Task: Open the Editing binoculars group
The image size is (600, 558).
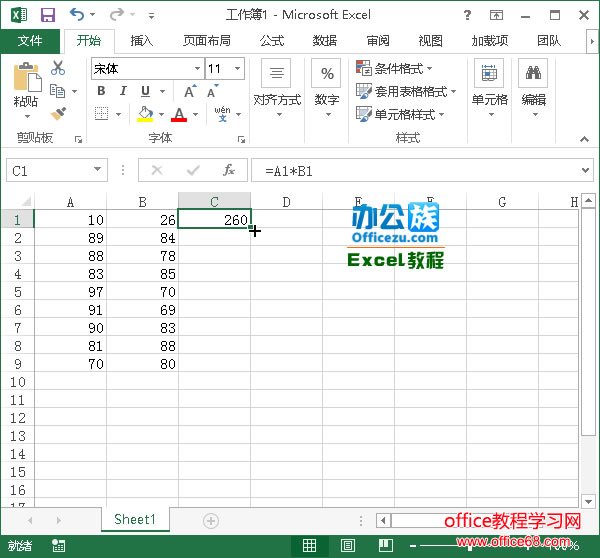Action: click(x=533, y=89)
